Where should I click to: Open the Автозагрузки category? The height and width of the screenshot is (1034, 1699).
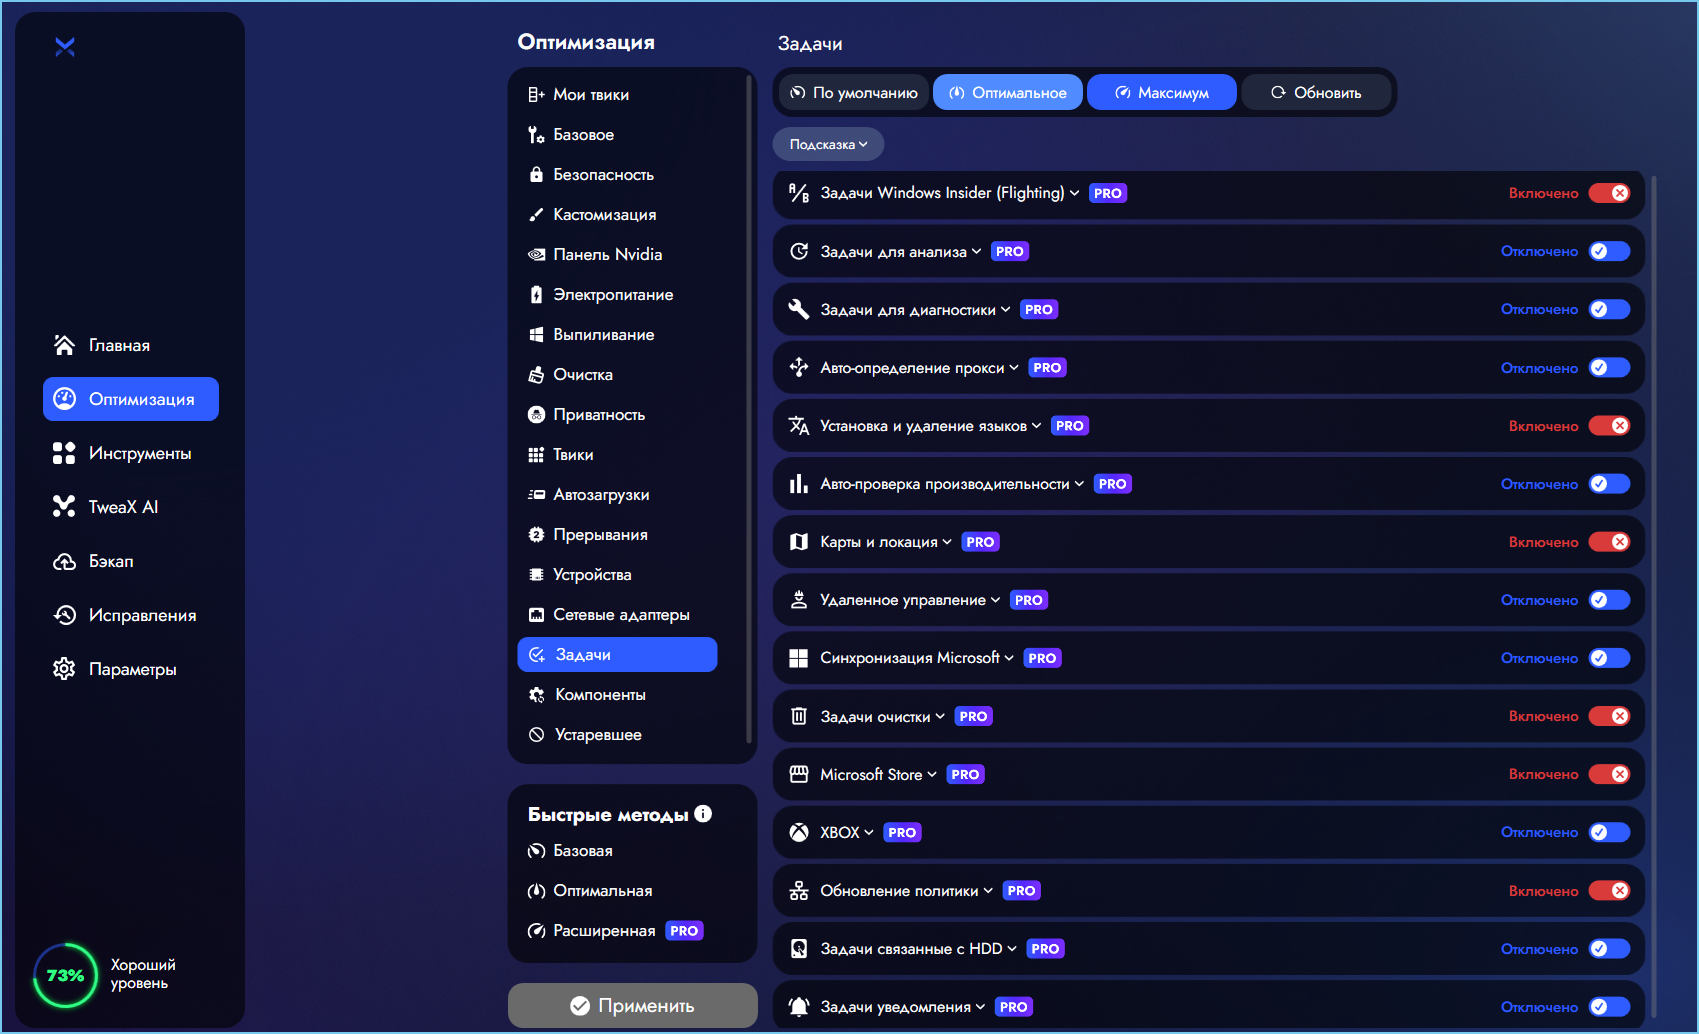618,494
